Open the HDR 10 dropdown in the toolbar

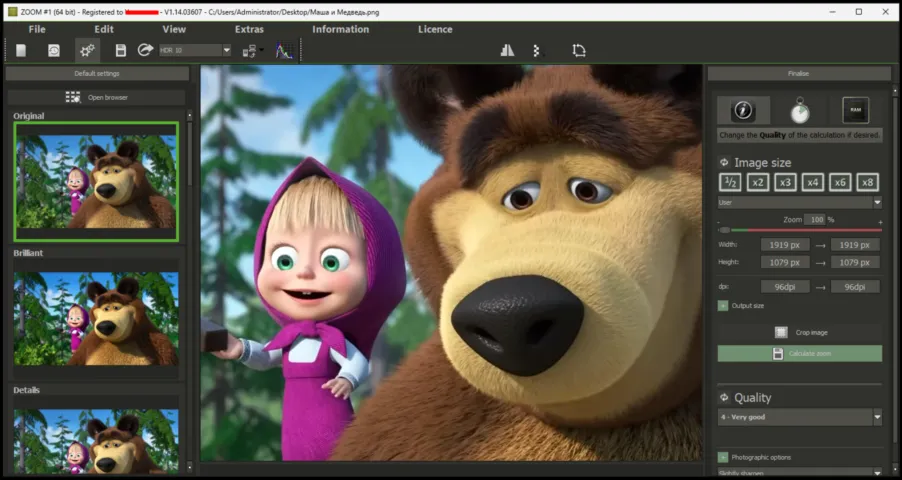pos(194,50)
